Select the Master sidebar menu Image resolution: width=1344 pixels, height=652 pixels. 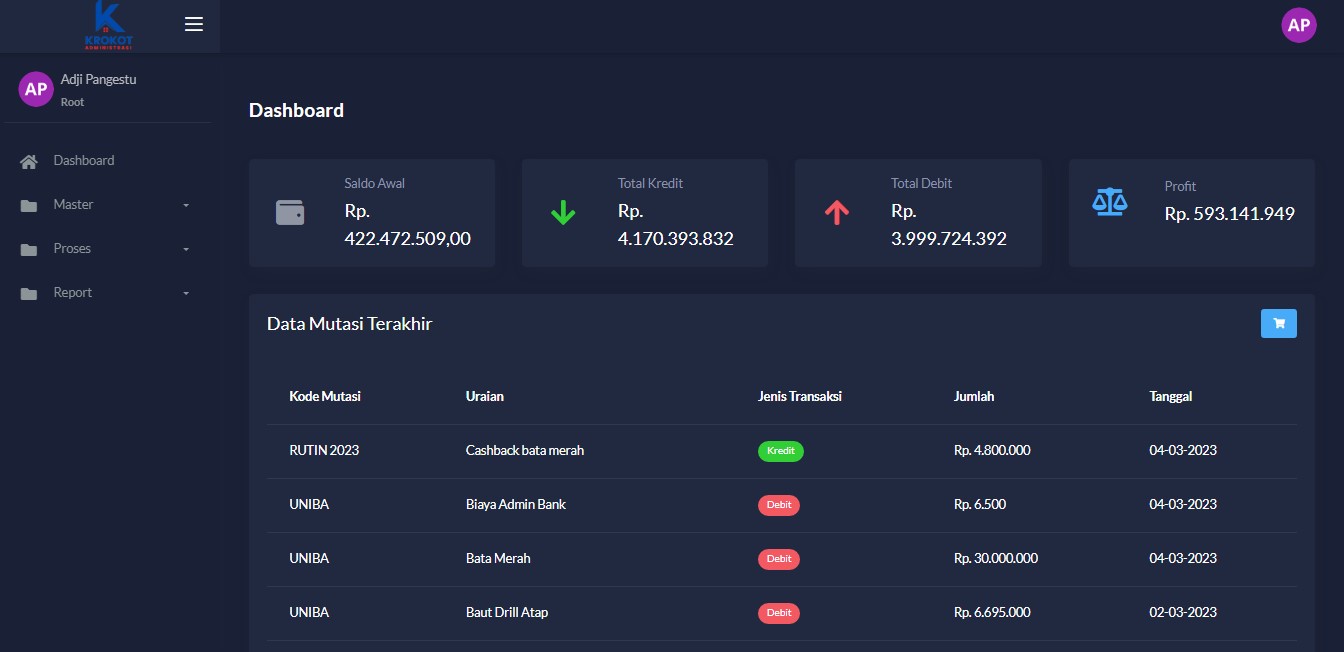coord(74,204)
